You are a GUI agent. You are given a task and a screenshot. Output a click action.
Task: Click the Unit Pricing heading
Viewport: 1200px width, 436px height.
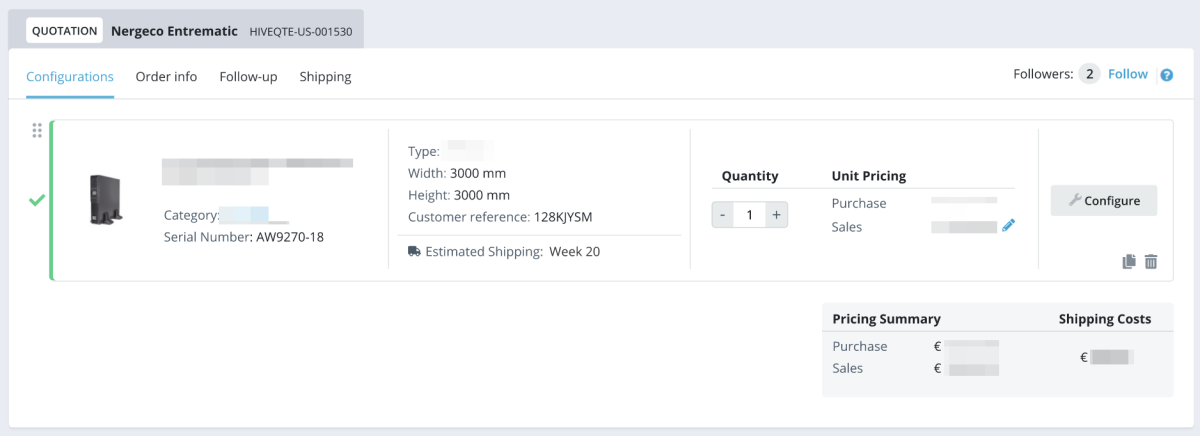point(868,176)
